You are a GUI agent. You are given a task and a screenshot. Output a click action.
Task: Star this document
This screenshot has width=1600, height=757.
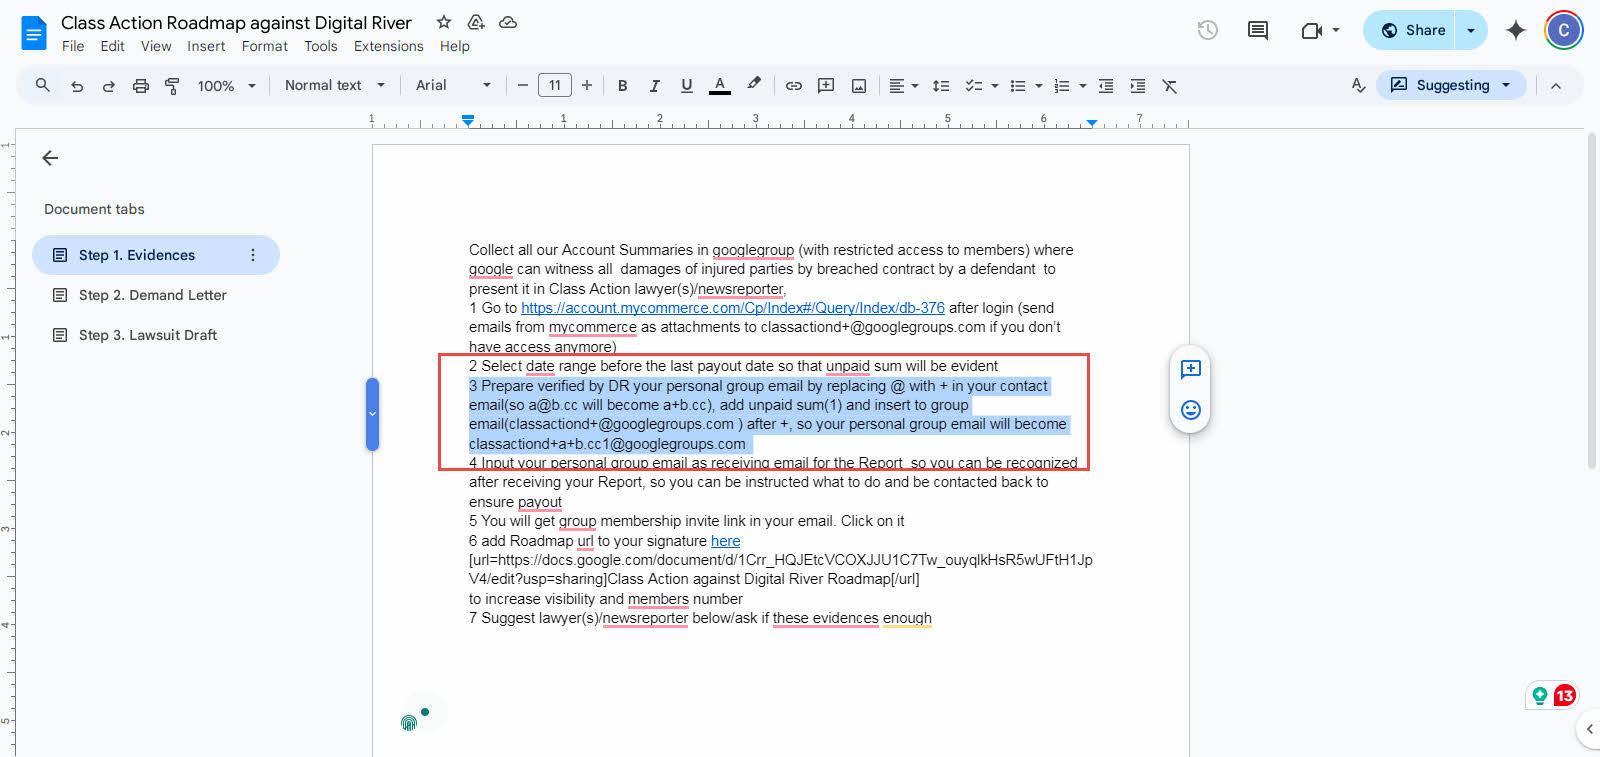click(444, 22)
